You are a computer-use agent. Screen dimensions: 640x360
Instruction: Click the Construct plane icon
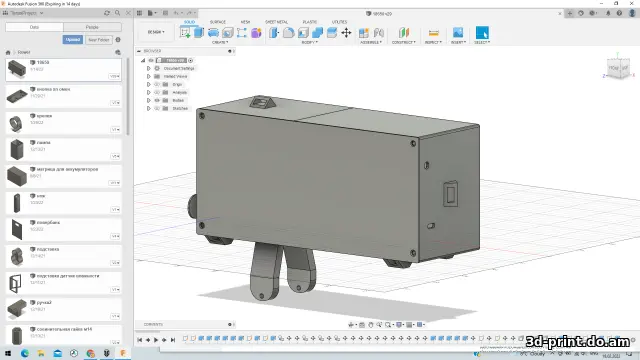coord(404,33)
